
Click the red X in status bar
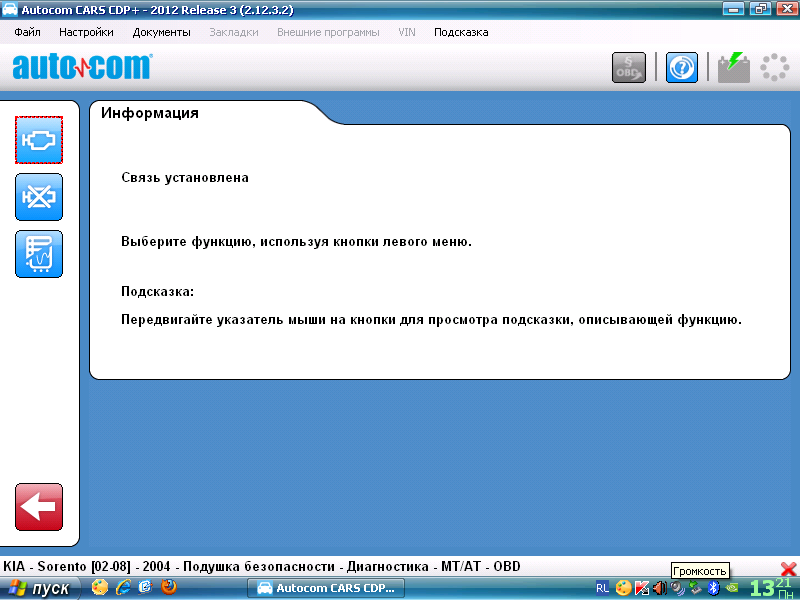788,568
